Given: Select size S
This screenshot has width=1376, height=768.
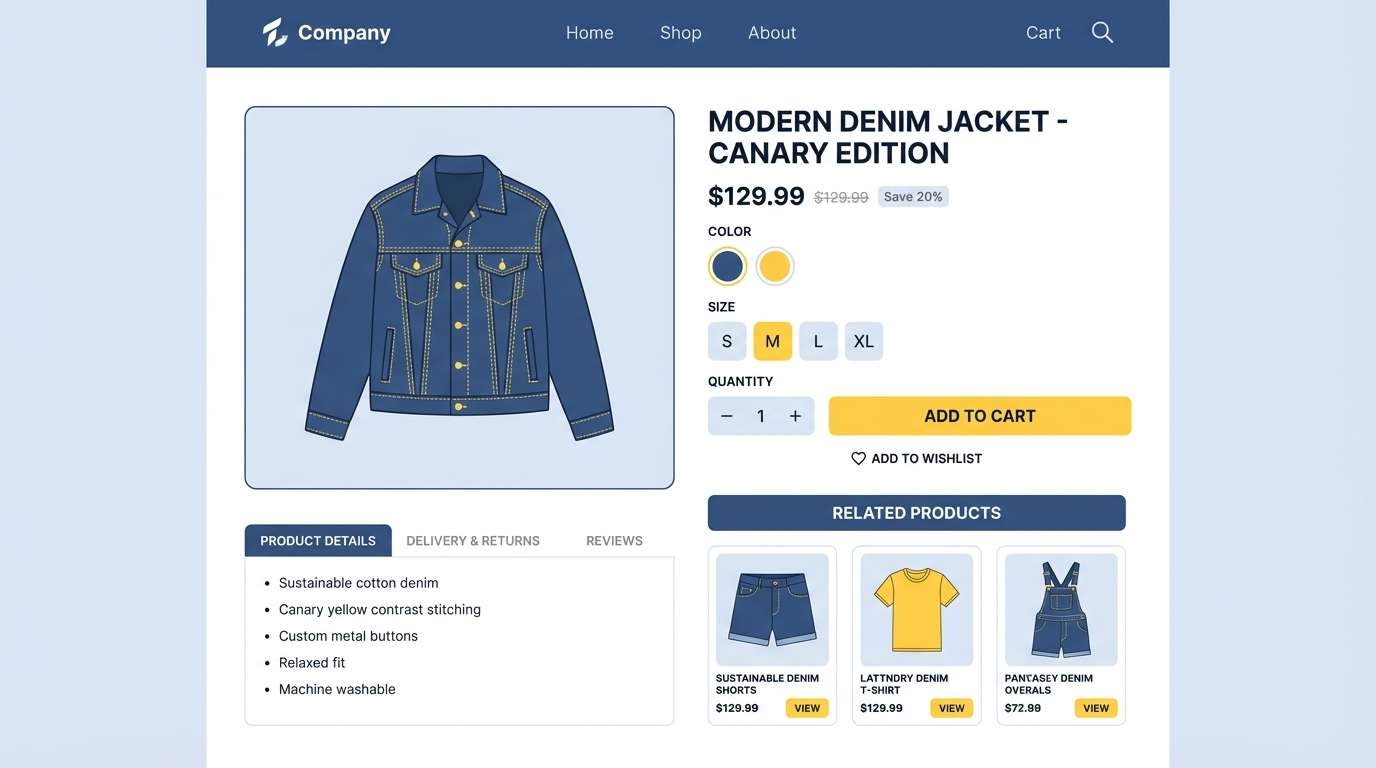Looking at the screenshot, I should (x=727, y=341).
